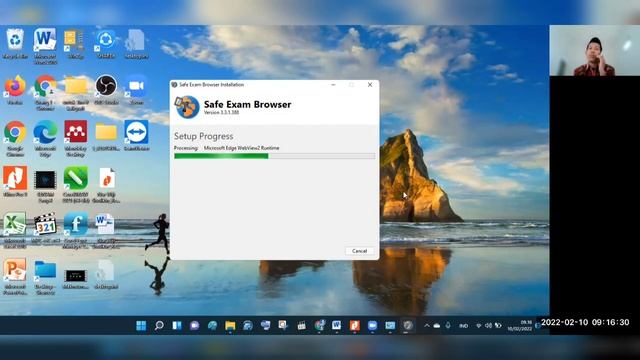Click the microphone tray icon

448,325
